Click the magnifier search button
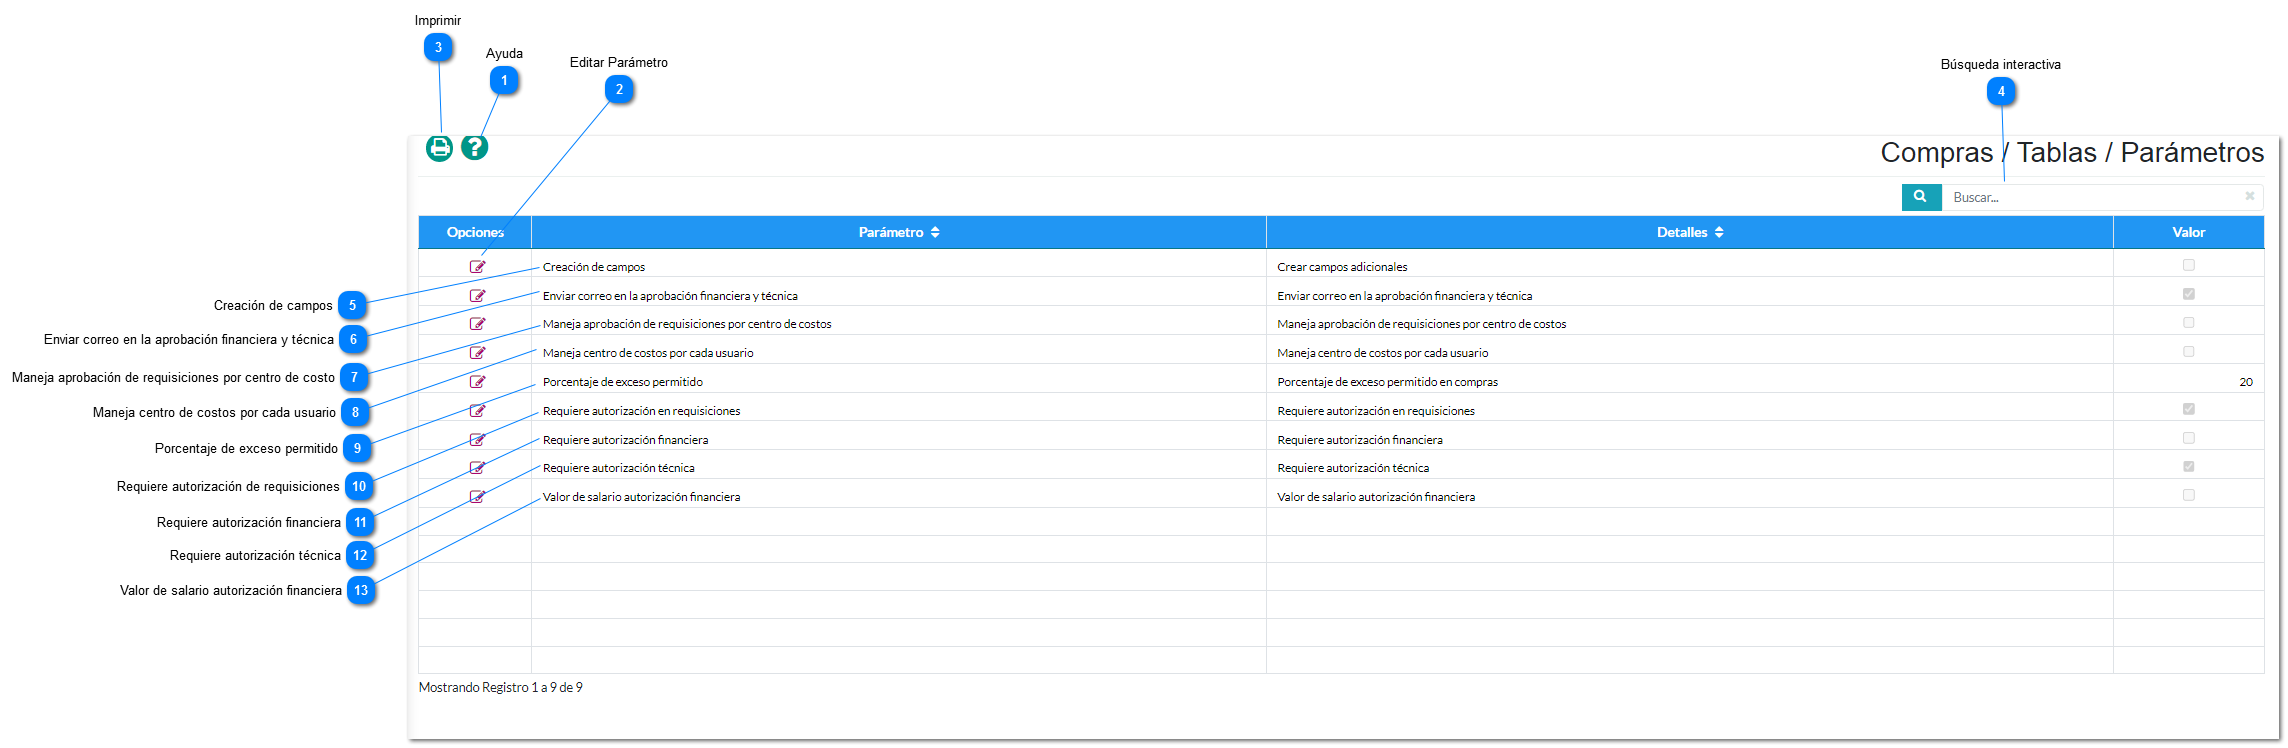The width and height of the screenshot is (2288, 748). (x=1920, y=197)
